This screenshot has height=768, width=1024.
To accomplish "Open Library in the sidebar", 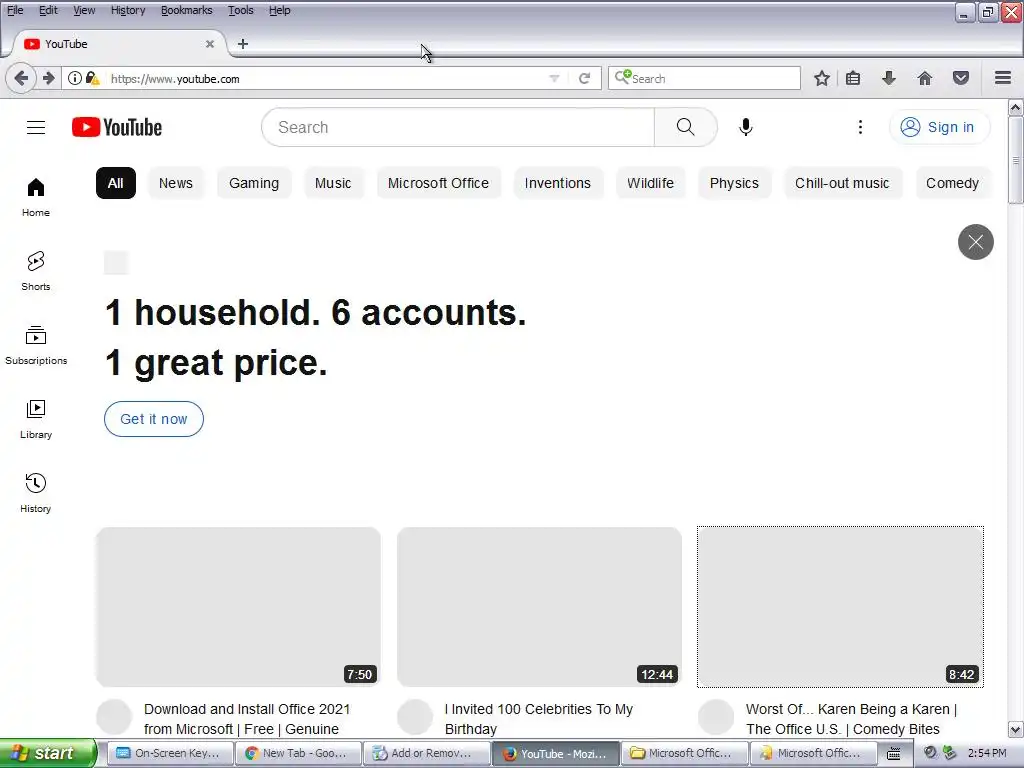I will 36,419.
